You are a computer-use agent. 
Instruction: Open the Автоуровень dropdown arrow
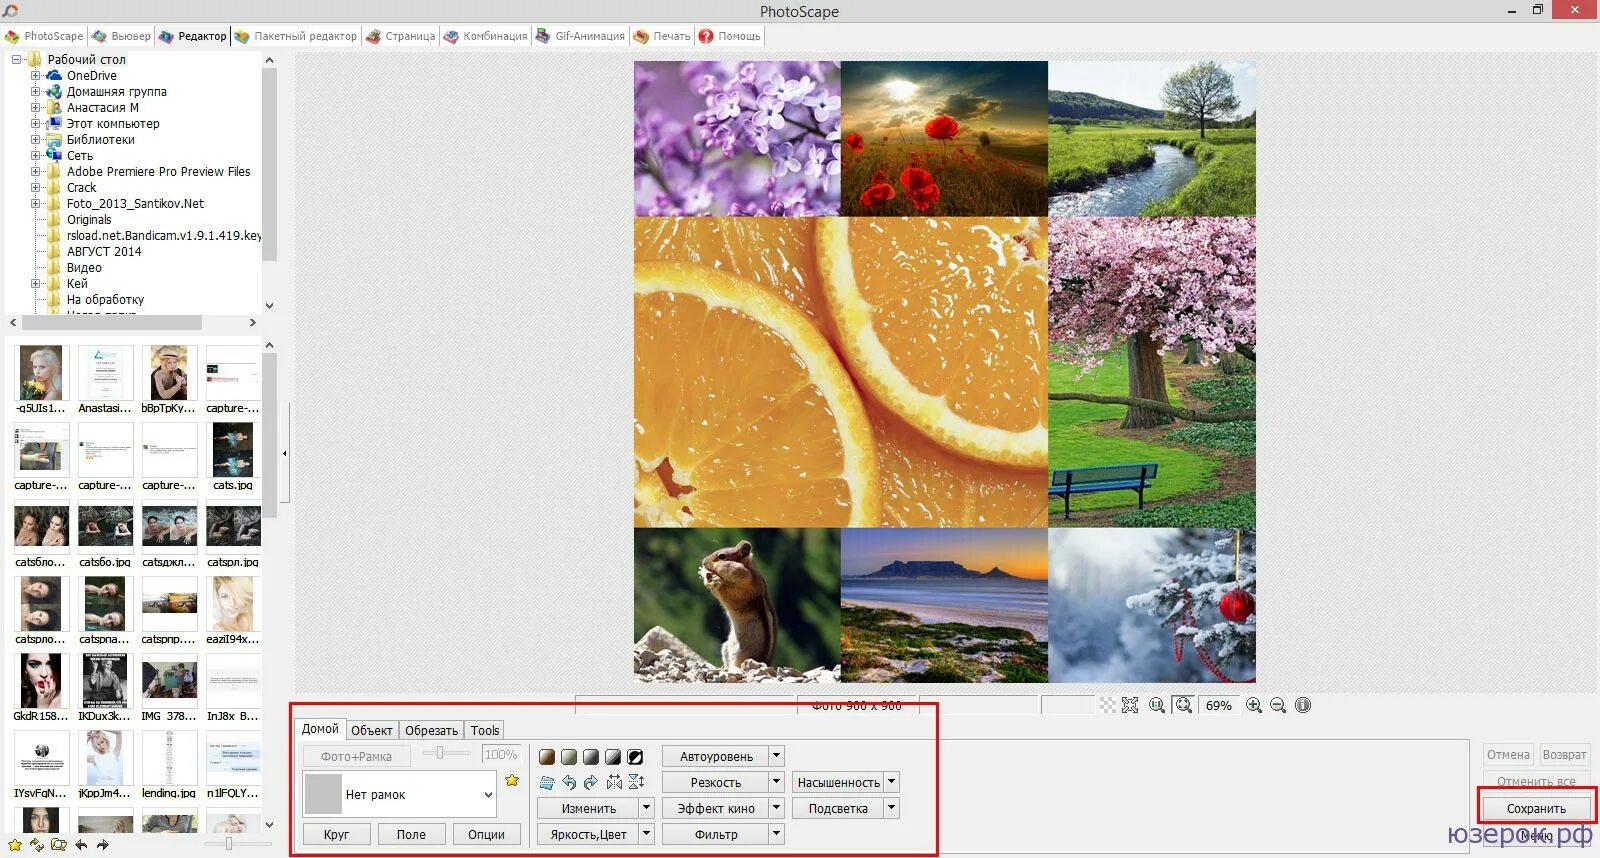pyautogui.click(x=777, y=756)
